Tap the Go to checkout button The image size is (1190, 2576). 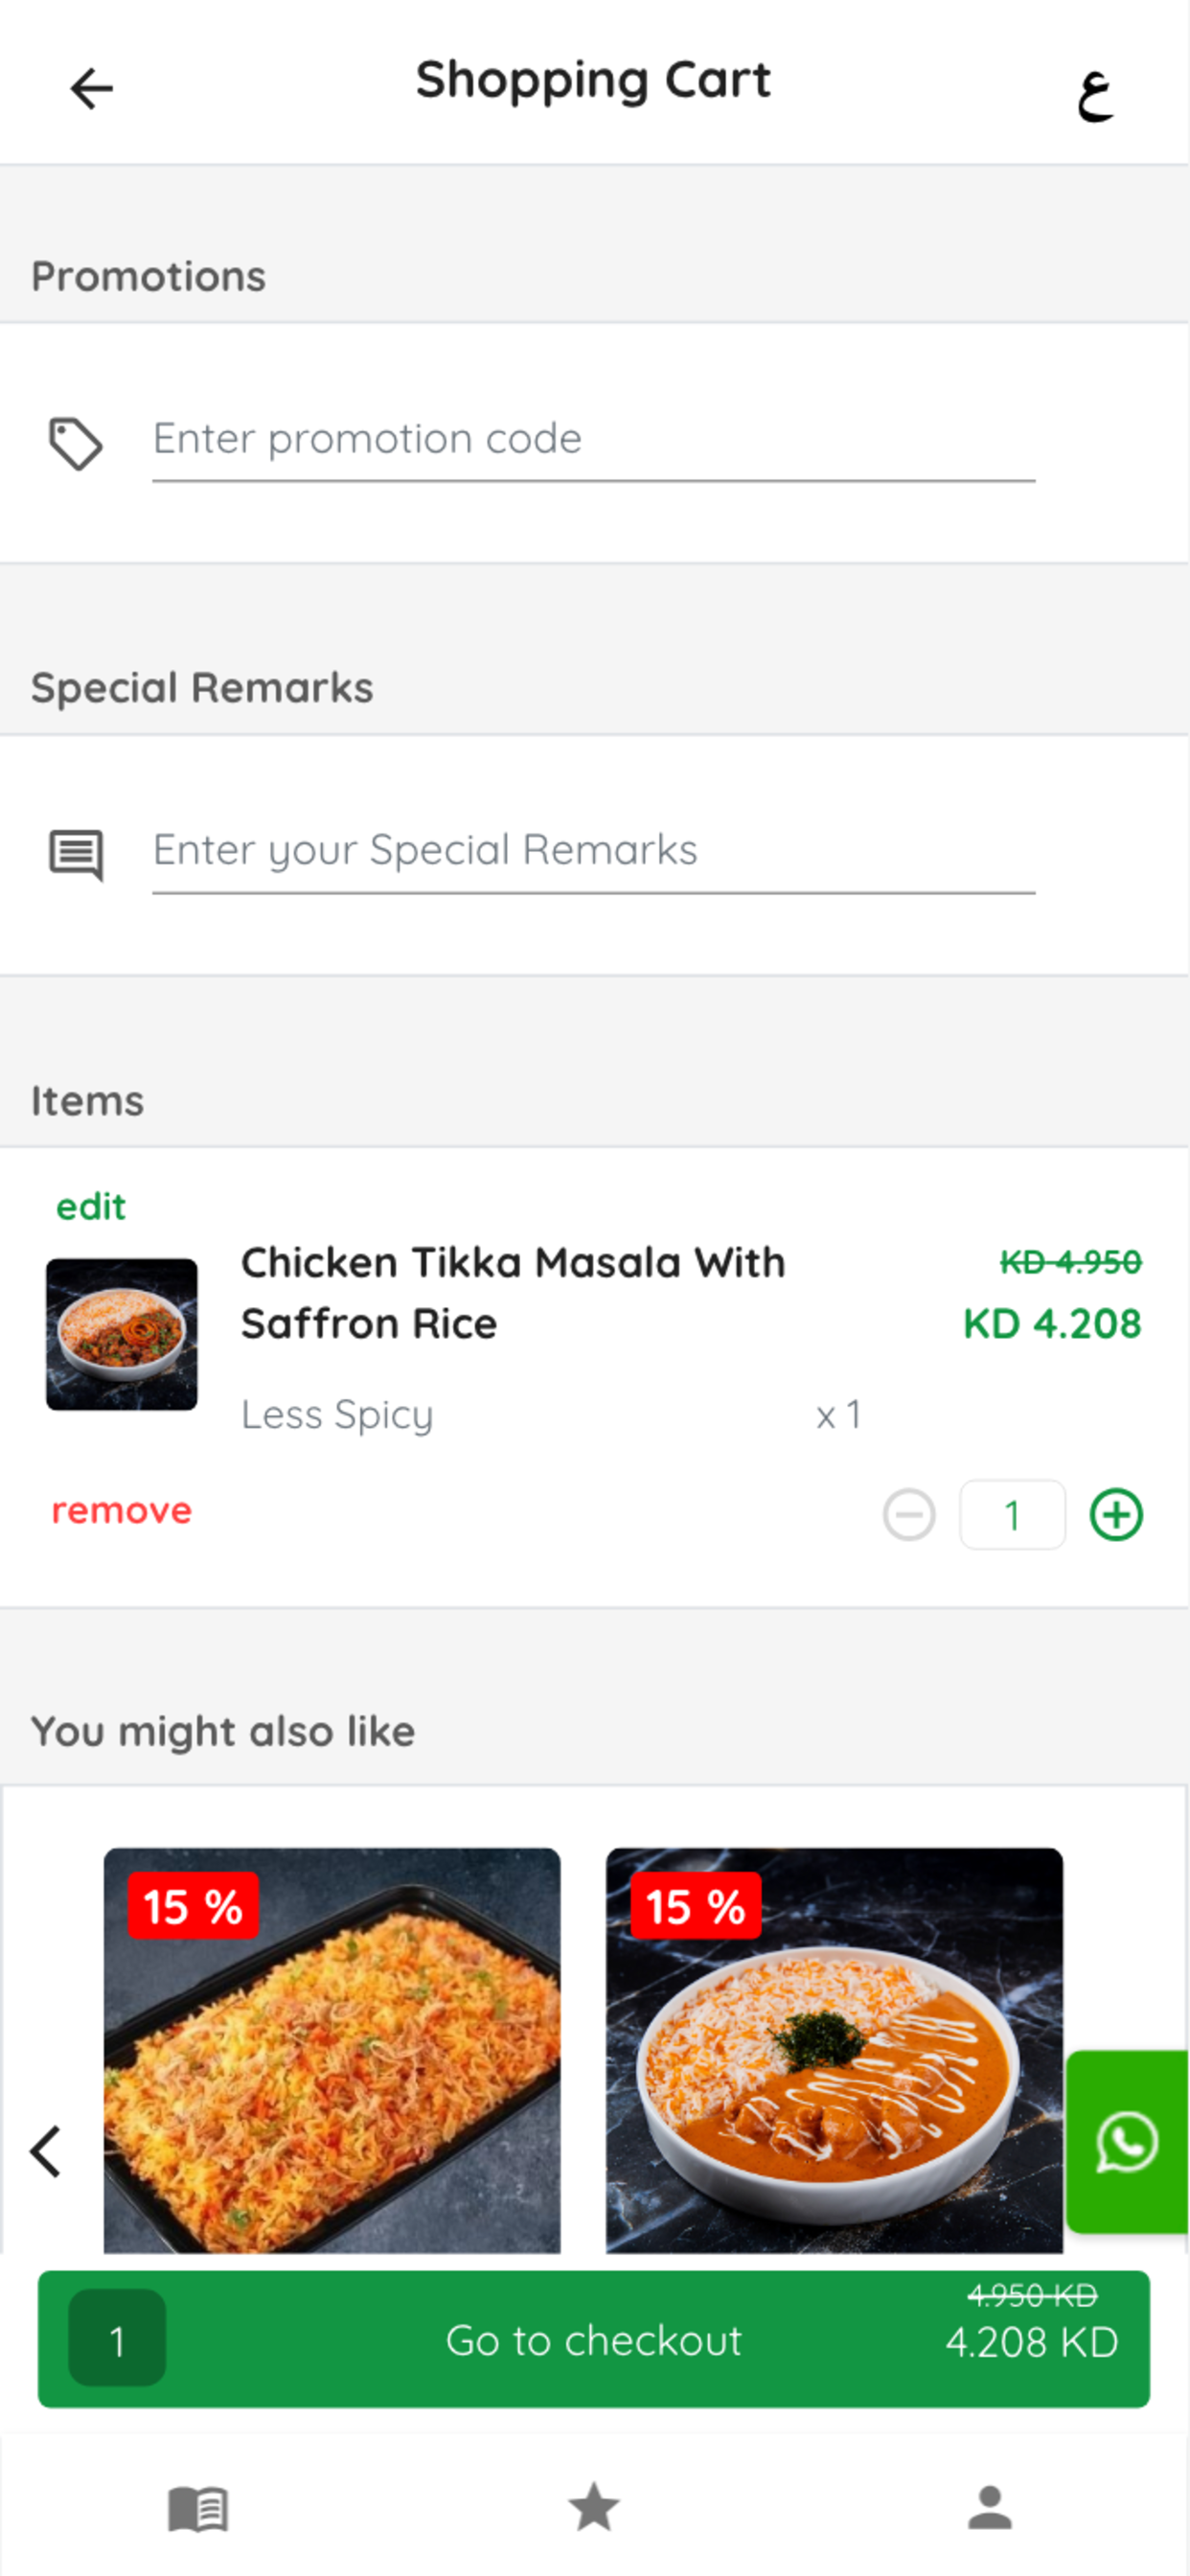click(x=594, y=2339)
